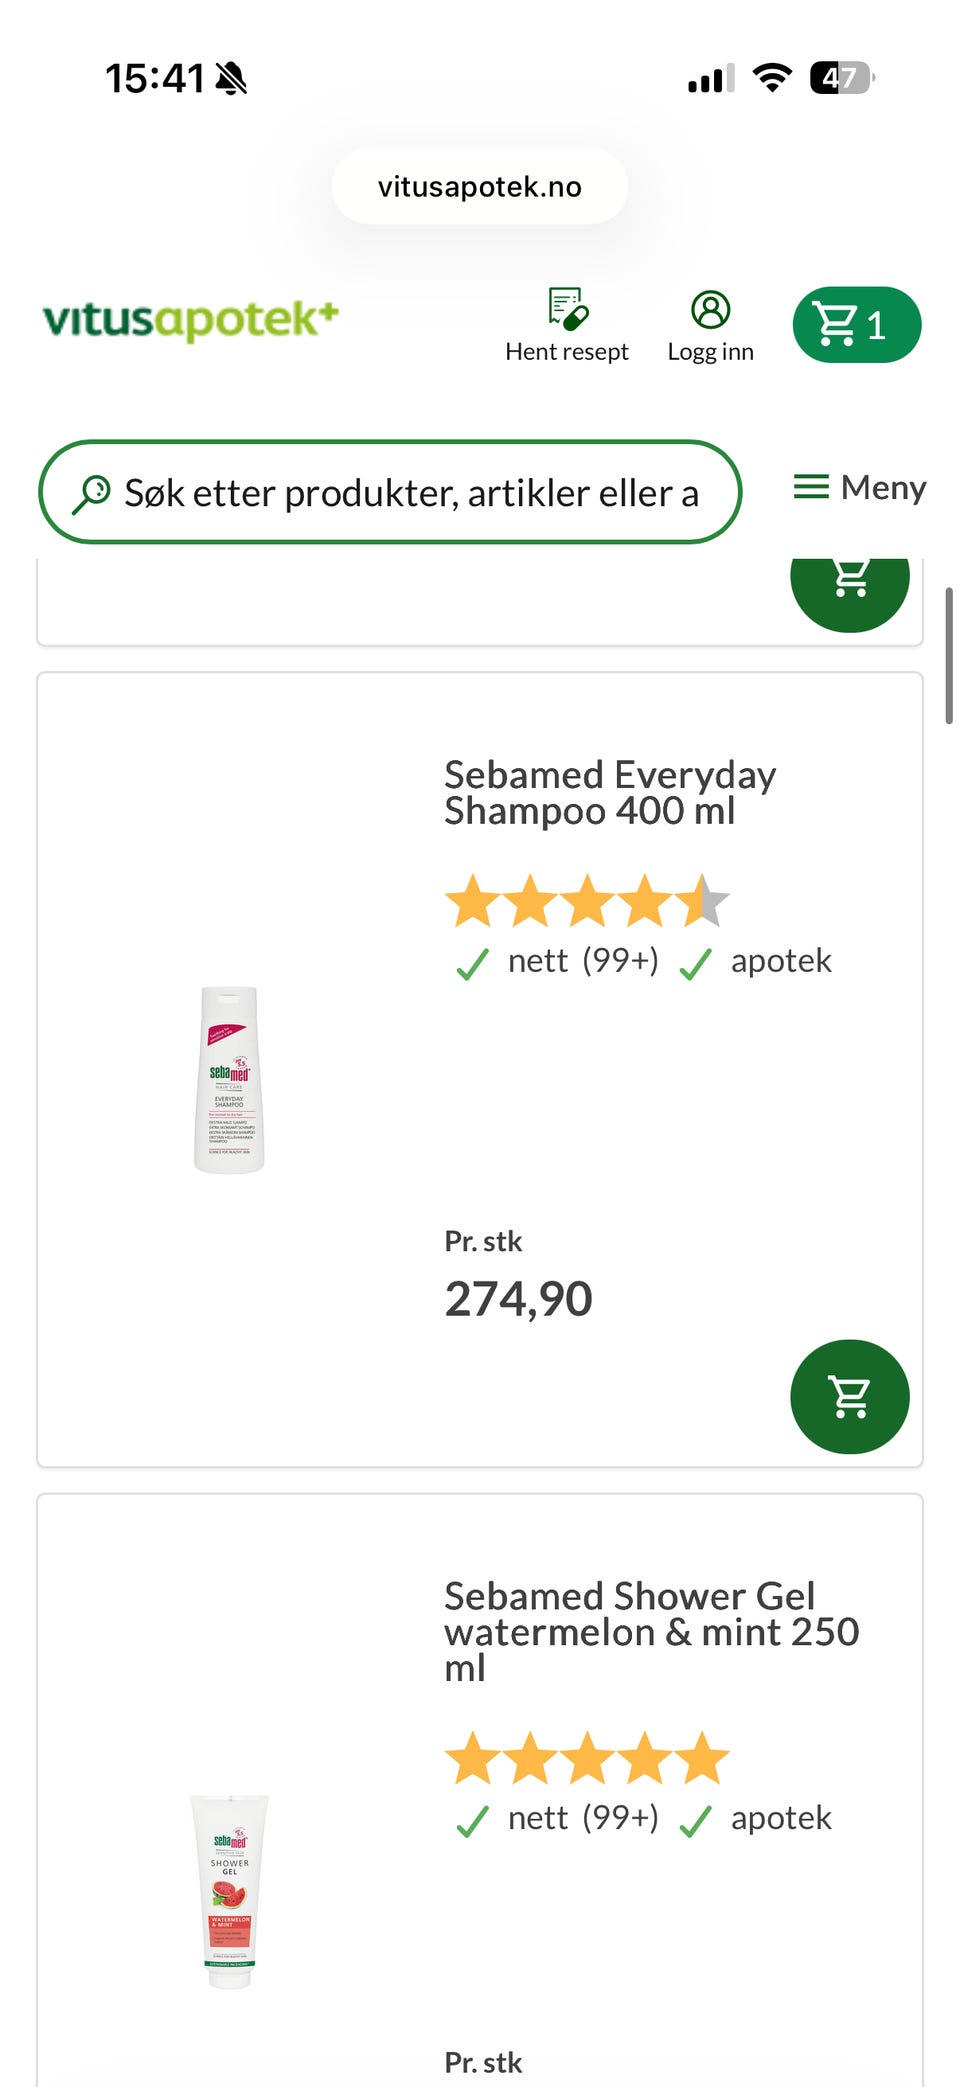The width and height of the screenshot is (960, 2087).
Task: Click the search magnifier icon
Action: pos(92,493)
